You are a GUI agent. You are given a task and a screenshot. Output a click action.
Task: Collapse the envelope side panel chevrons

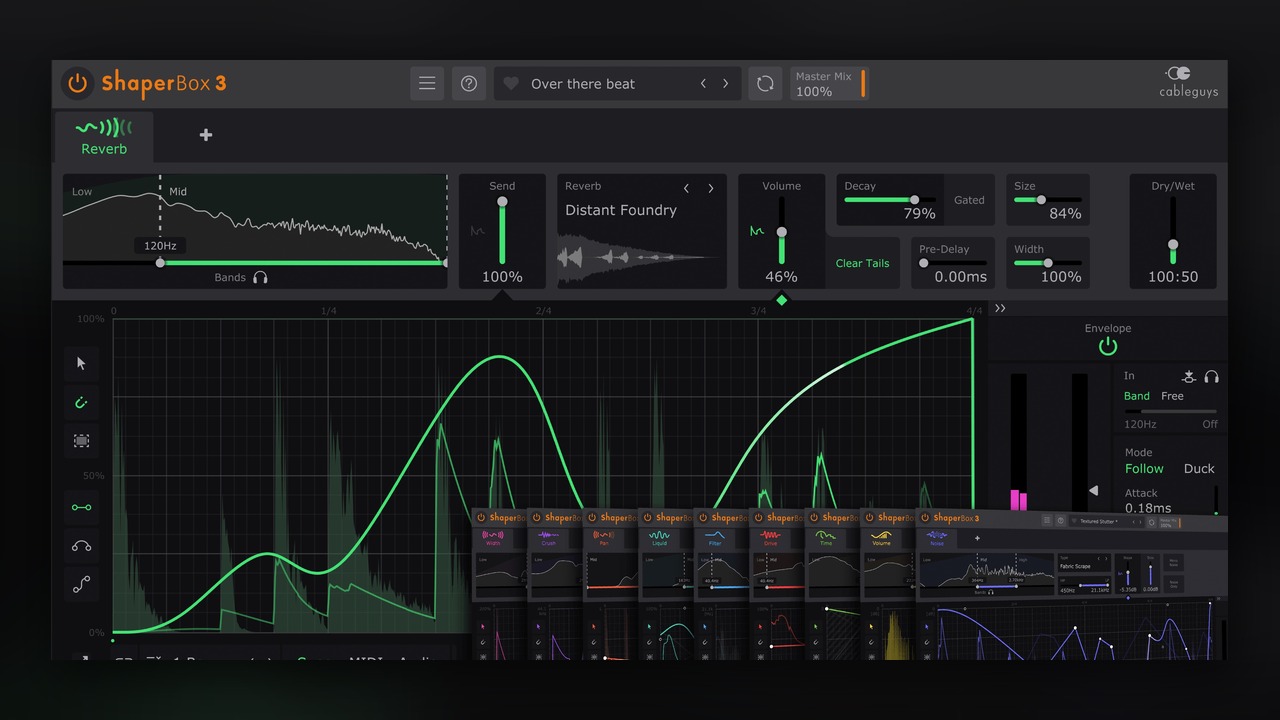coord(1000,309)
